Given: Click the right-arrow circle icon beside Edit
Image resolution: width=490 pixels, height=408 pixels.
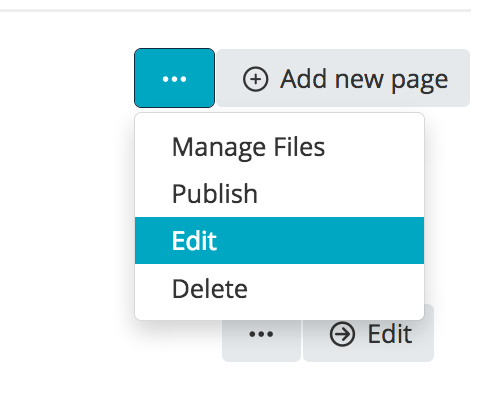Looking at the screenshot, I should 342,334.
